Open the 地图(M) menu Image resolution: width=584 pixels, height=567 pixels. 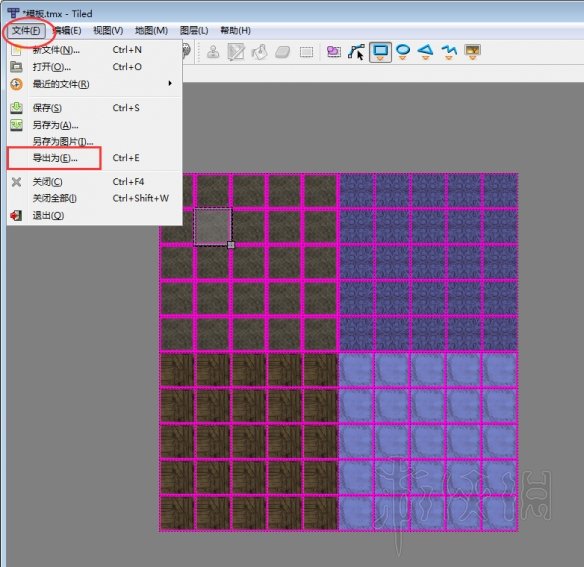tap(151, 31)
